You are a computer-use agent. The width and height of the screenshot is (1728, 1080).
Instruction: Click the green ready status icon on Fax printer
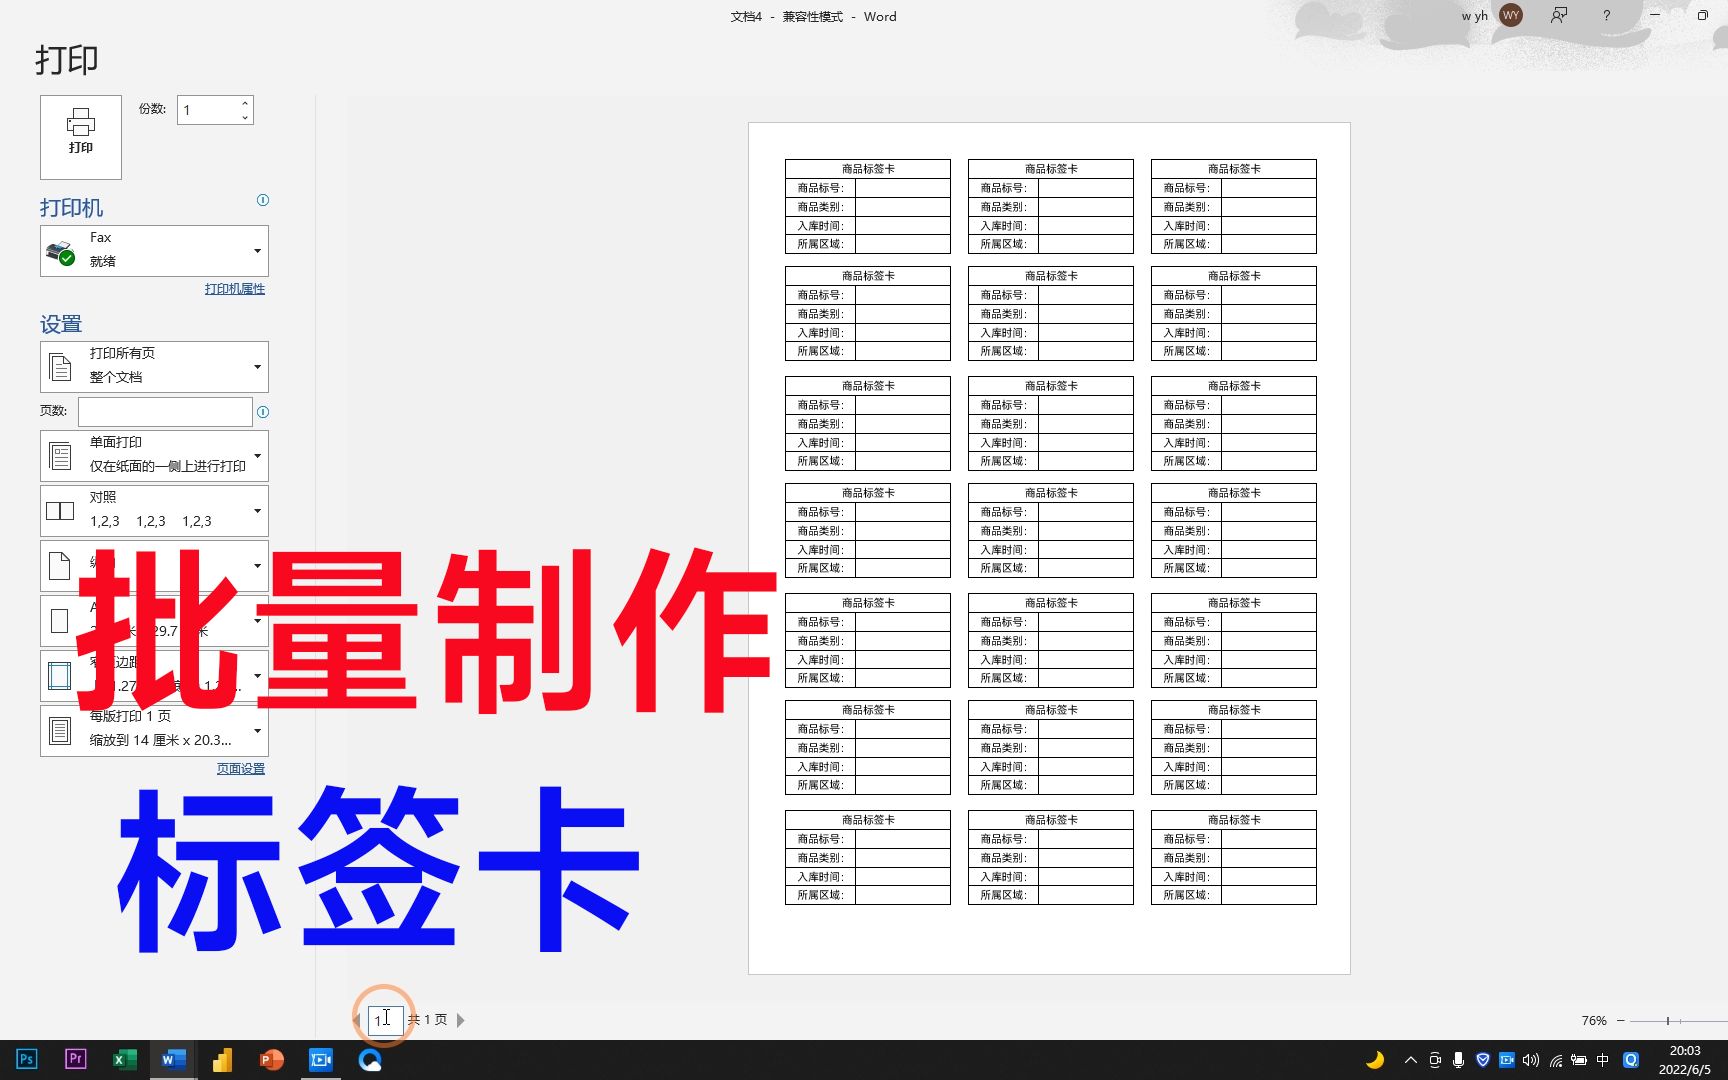tap(66, 259)
